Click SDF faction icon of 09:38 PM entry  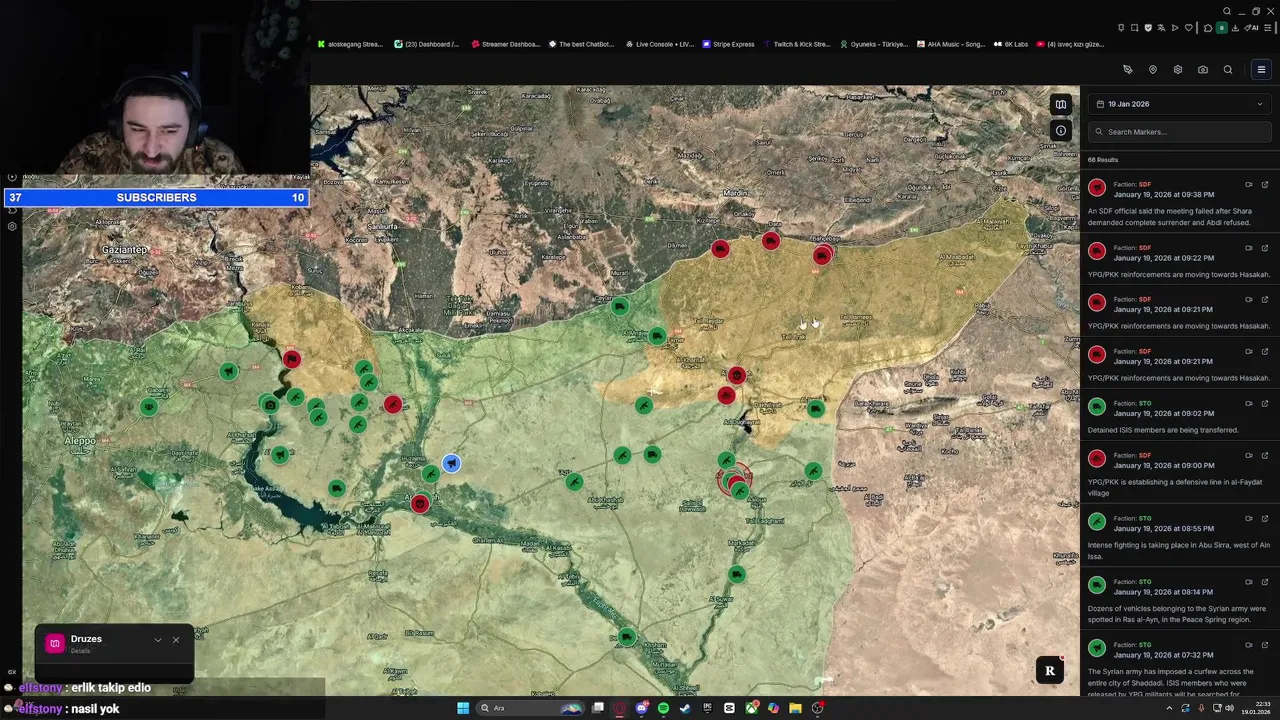(x=1097, y=188)
